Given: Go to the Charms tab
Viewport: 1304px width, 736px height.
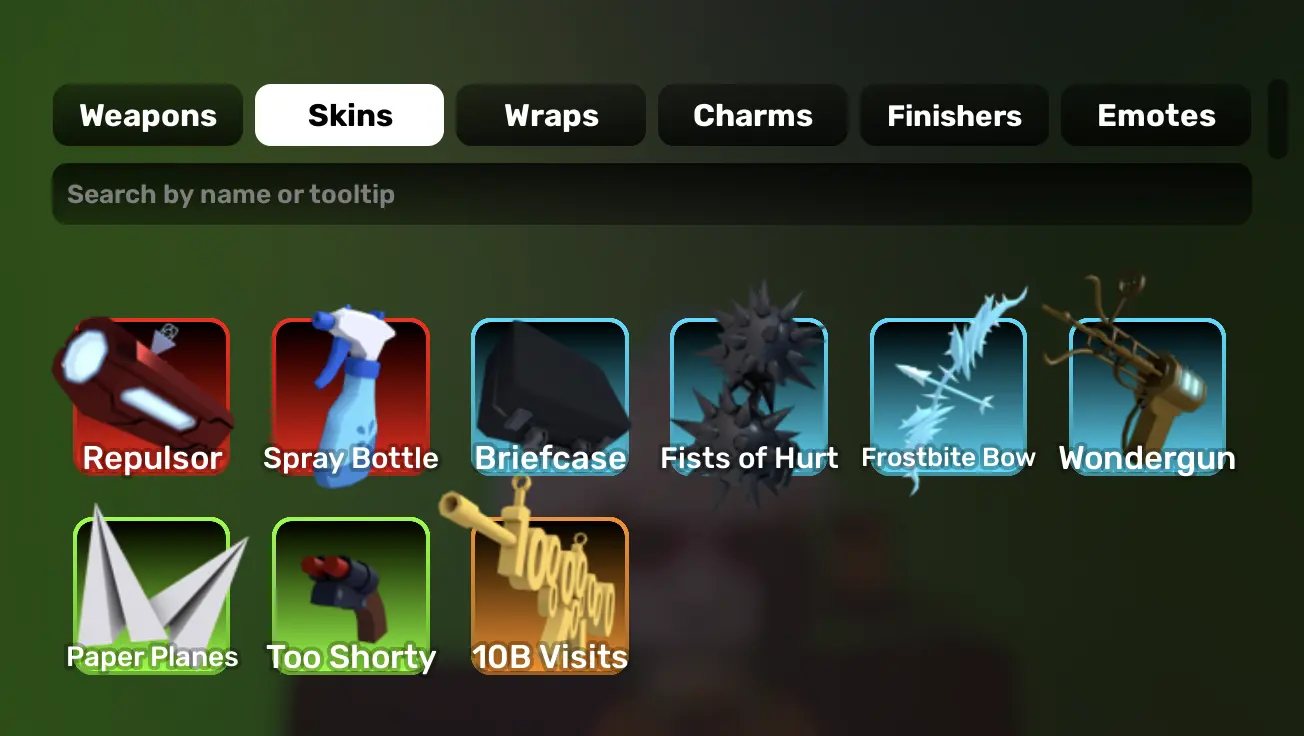Looking at the screenshot, I should click(x=753, y=115).
